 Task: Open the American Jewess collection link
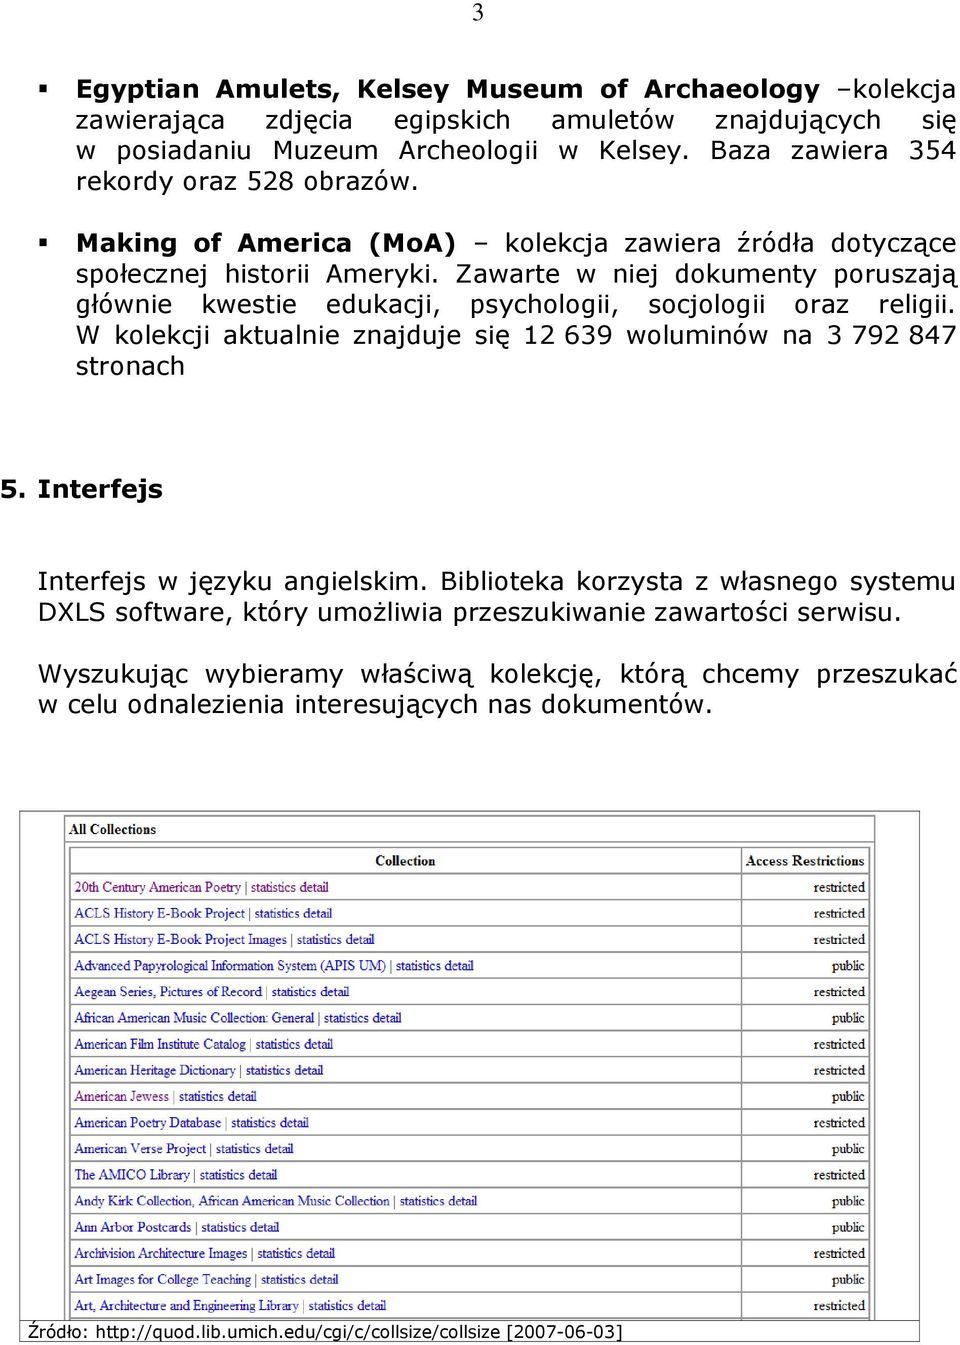[122, 1096]
